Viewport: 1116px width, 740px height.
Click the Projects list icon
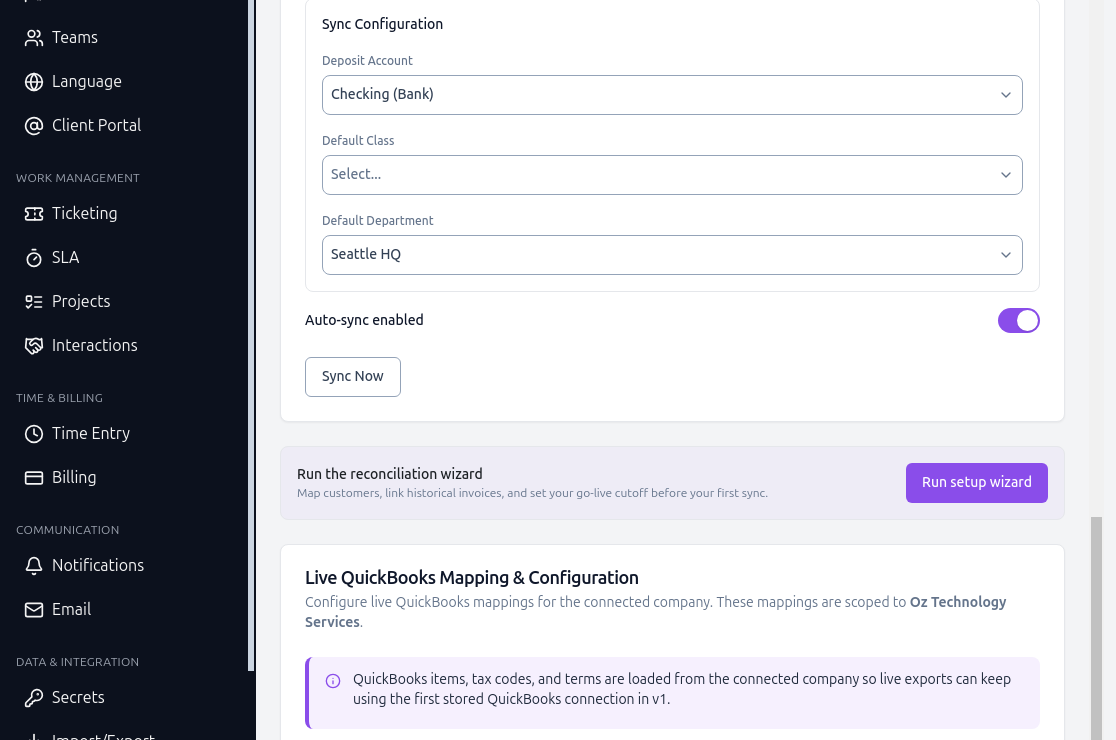click(33, 302)
